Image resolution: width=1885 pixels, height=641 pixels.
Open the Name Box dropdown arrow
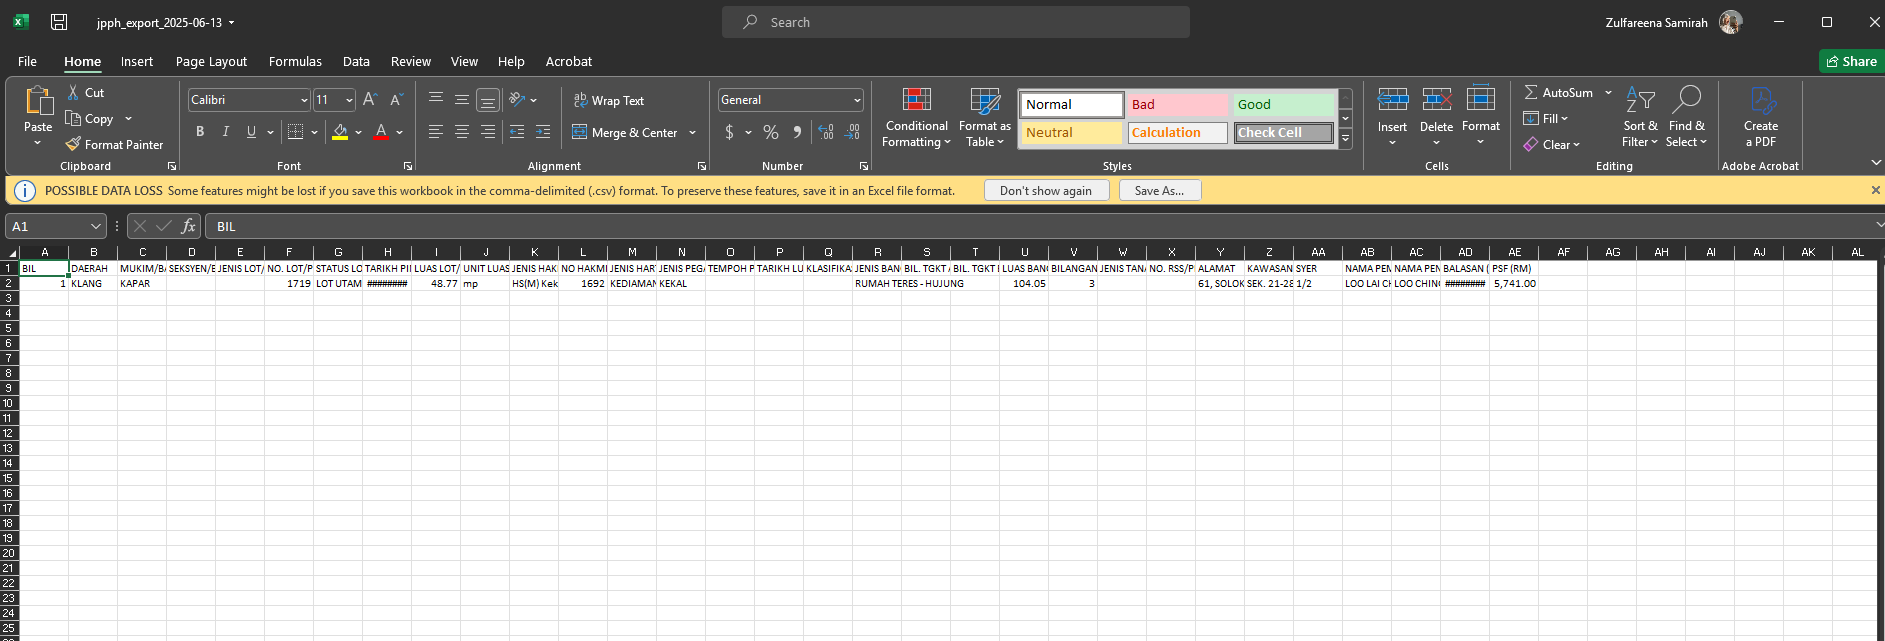coord(96,226)
